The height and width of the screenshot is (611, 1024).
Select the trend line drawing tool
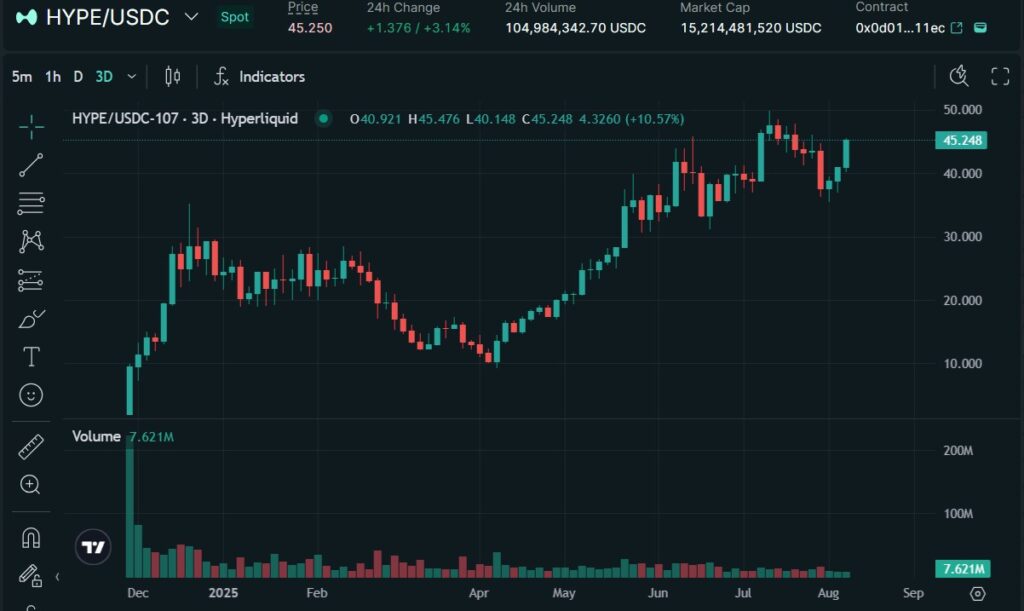pyautogui.click(x=31, y=165)
